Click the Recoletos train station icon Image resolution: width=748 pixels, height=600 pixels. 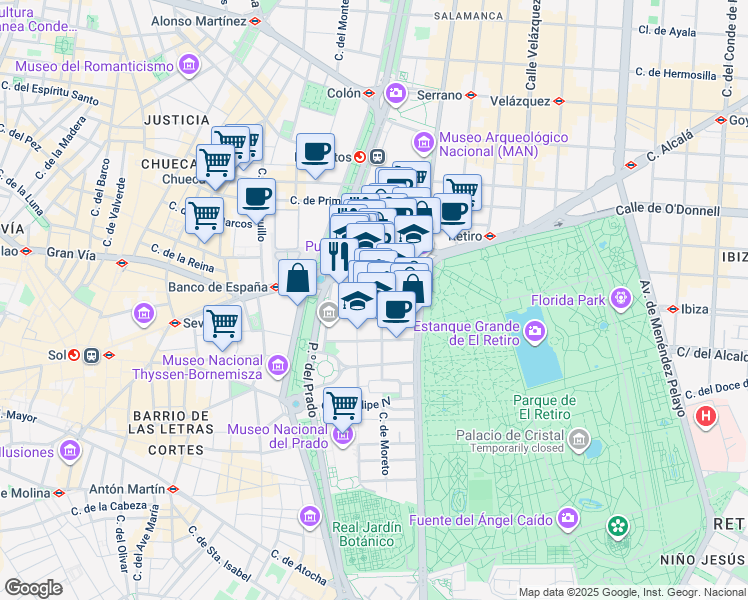pyautogui.click(x=378, y=156)
